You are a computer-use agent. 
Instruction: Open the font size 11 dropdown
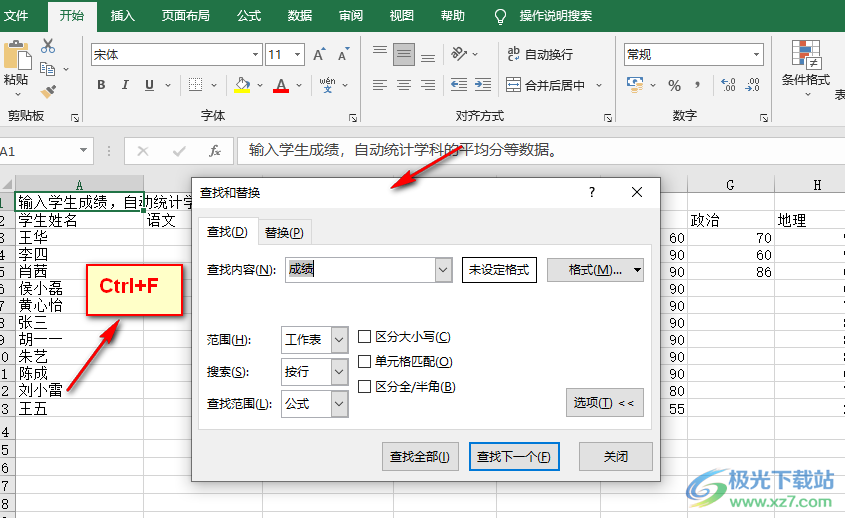[297, 54]
